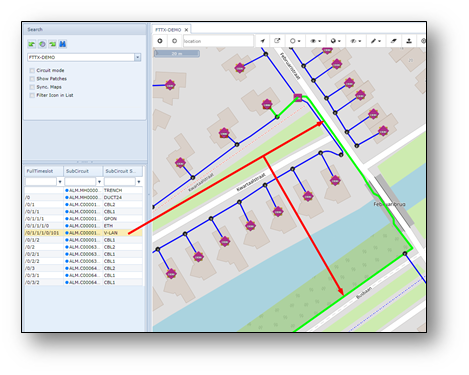
Task: Select the eraser tool in map toolbar
Action: point(394,41)
